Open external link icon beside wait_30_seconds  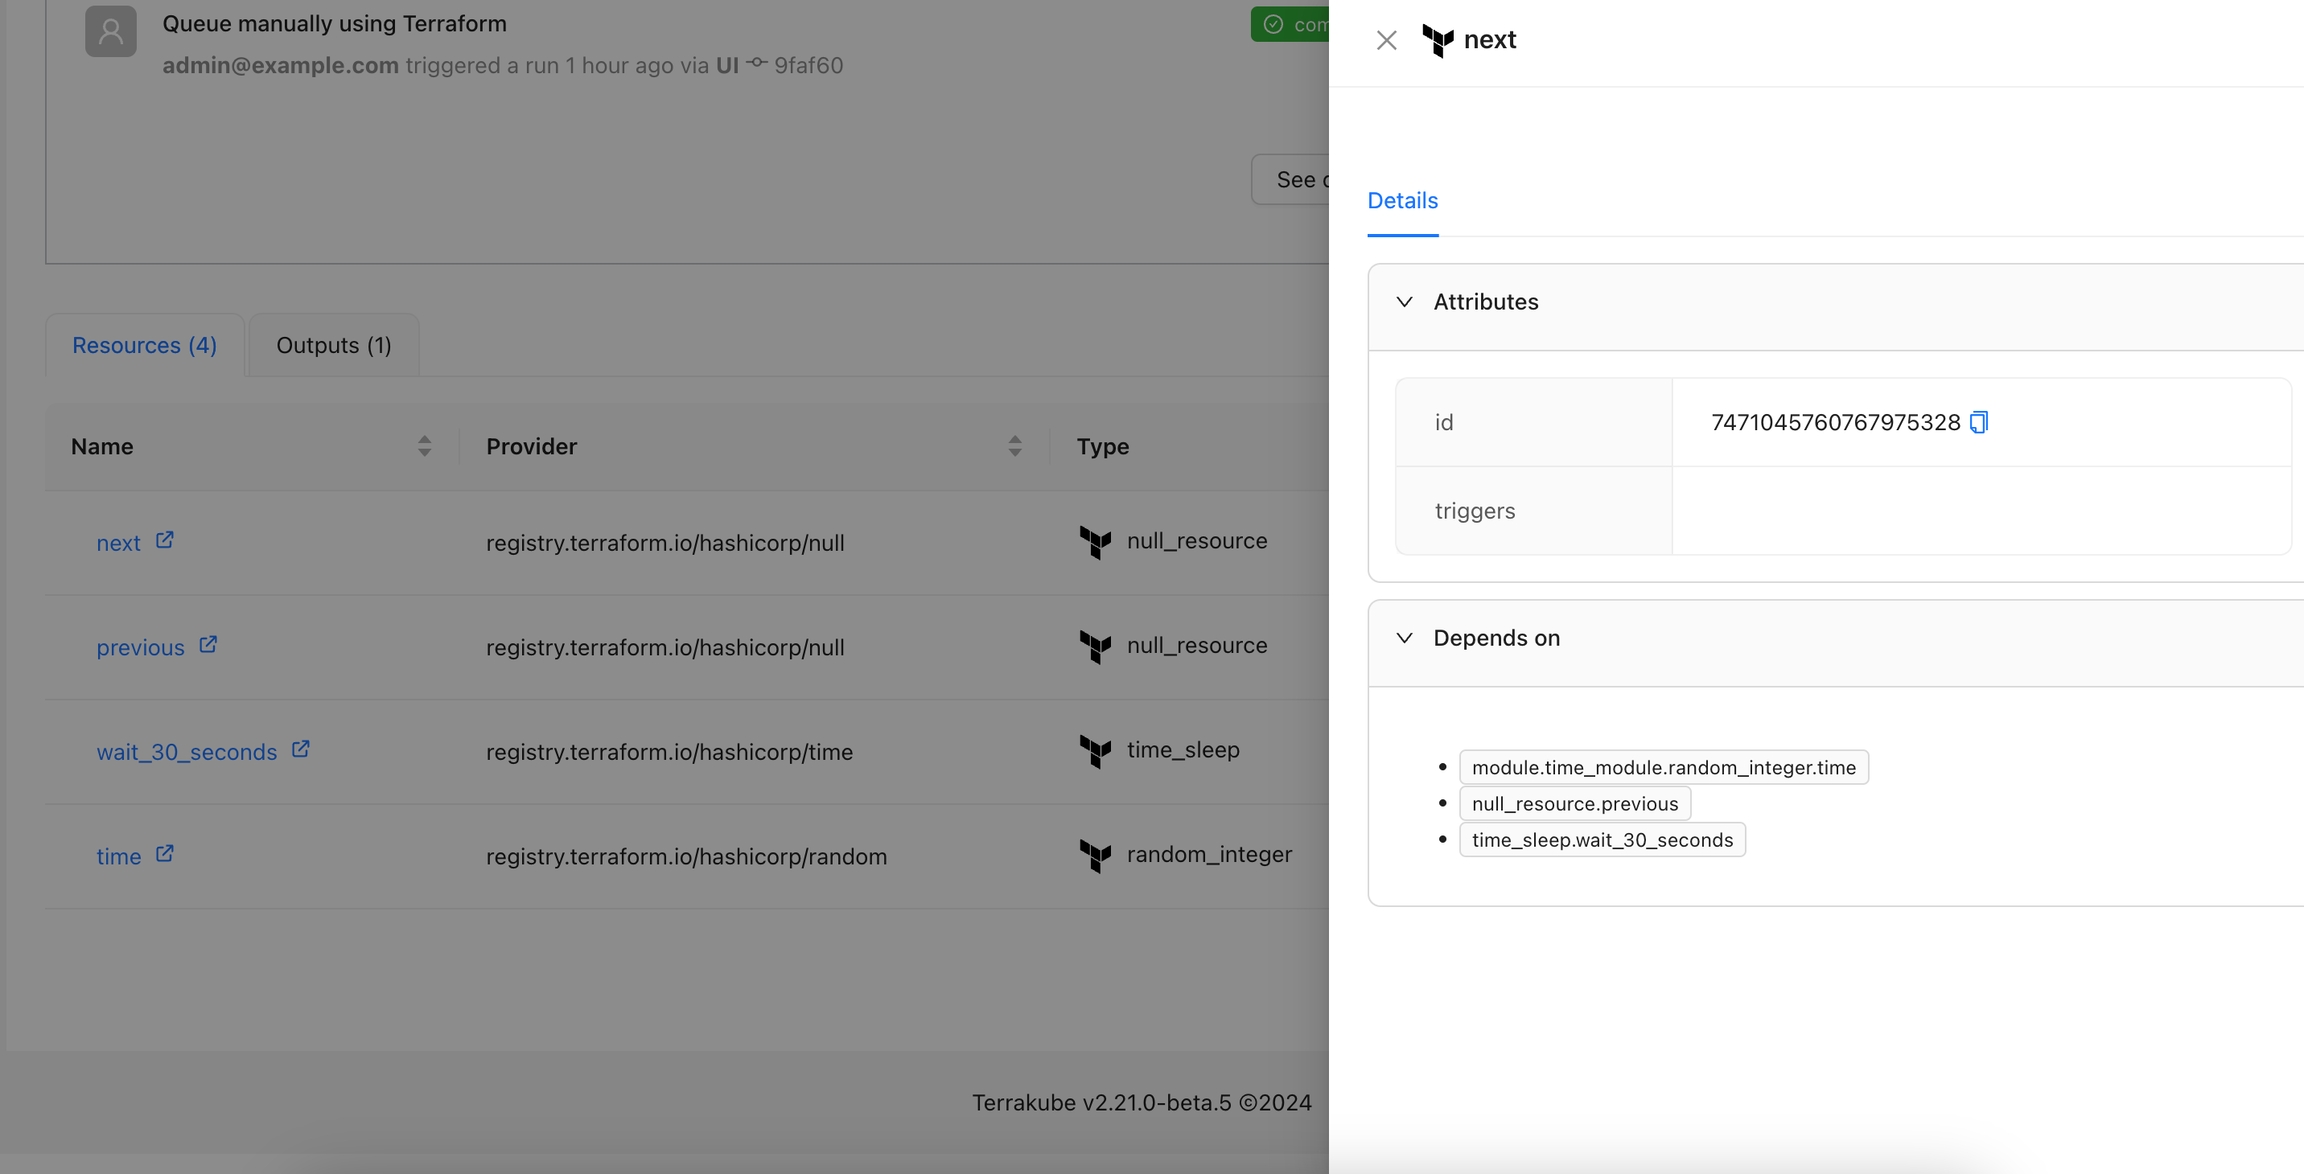click(x=300, y=749)
